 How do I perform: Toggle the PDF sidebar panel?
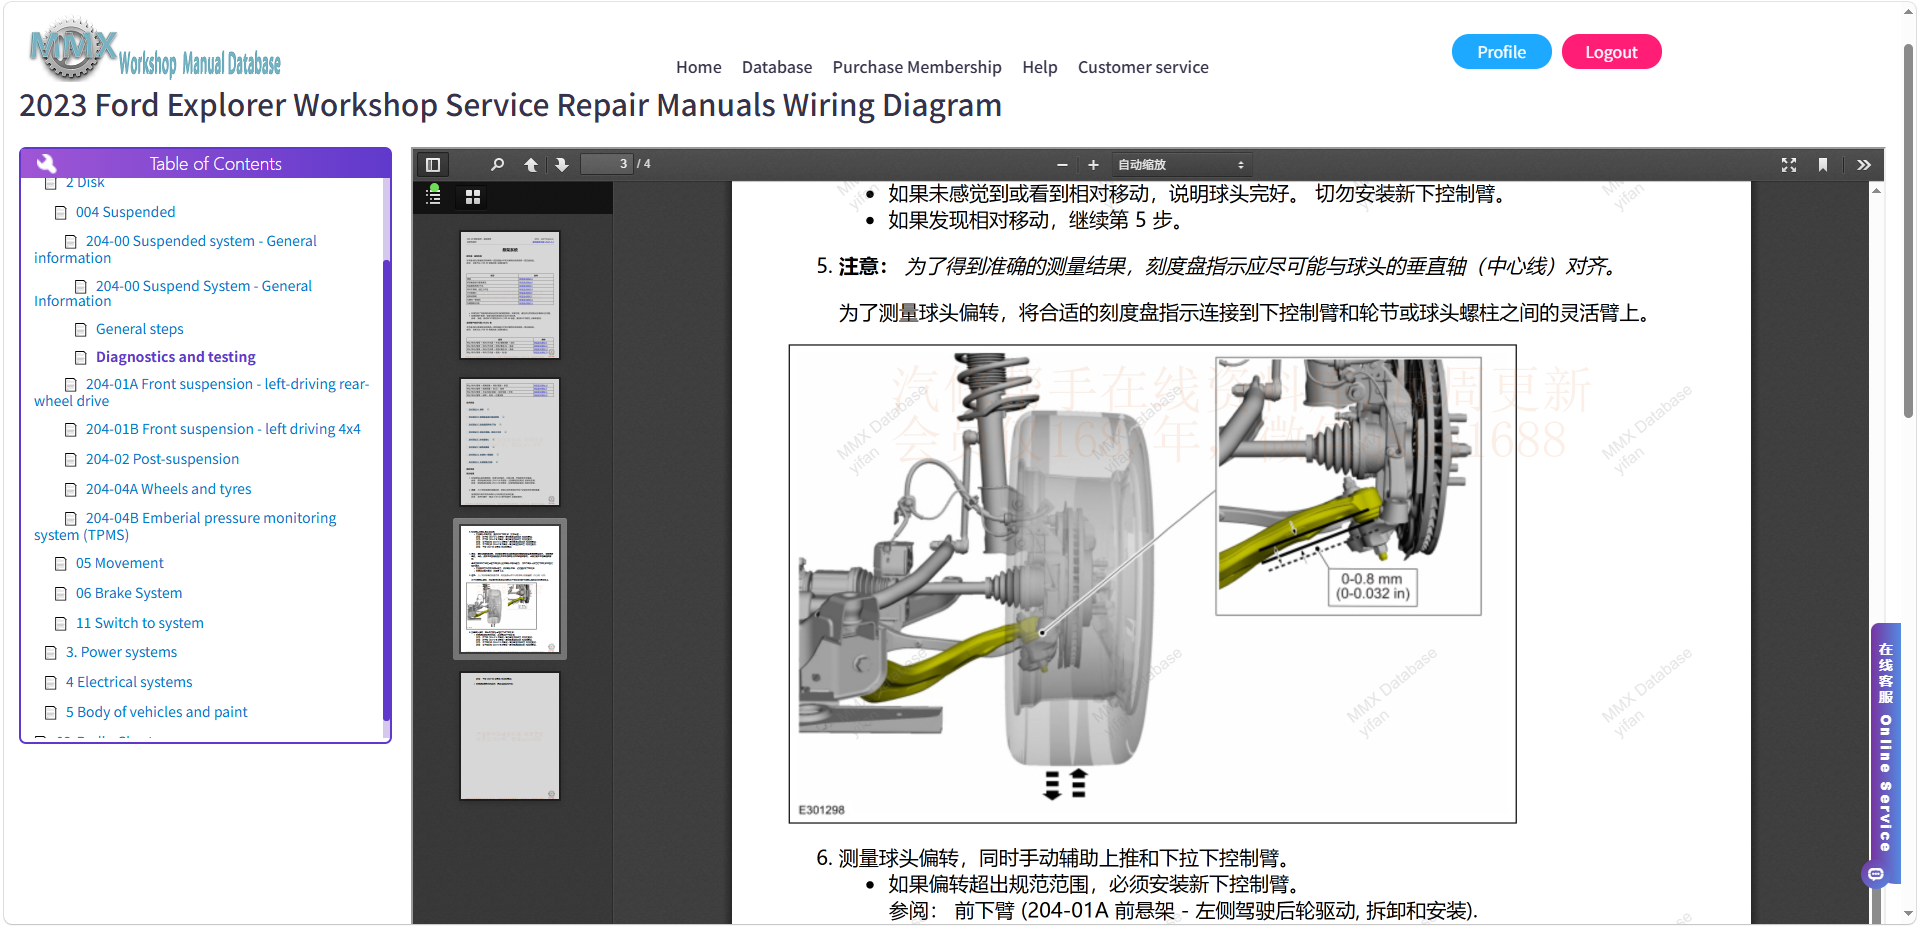pos(433,165)
